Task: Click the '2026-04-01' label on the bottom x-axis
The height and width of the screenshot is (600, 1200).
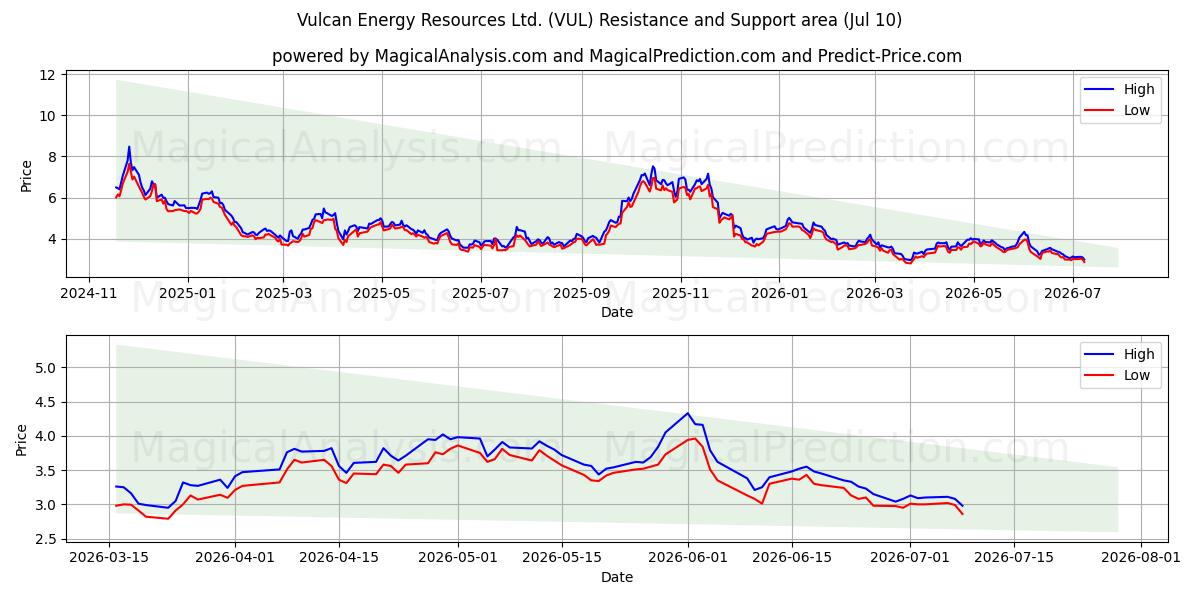Action: 236,559
